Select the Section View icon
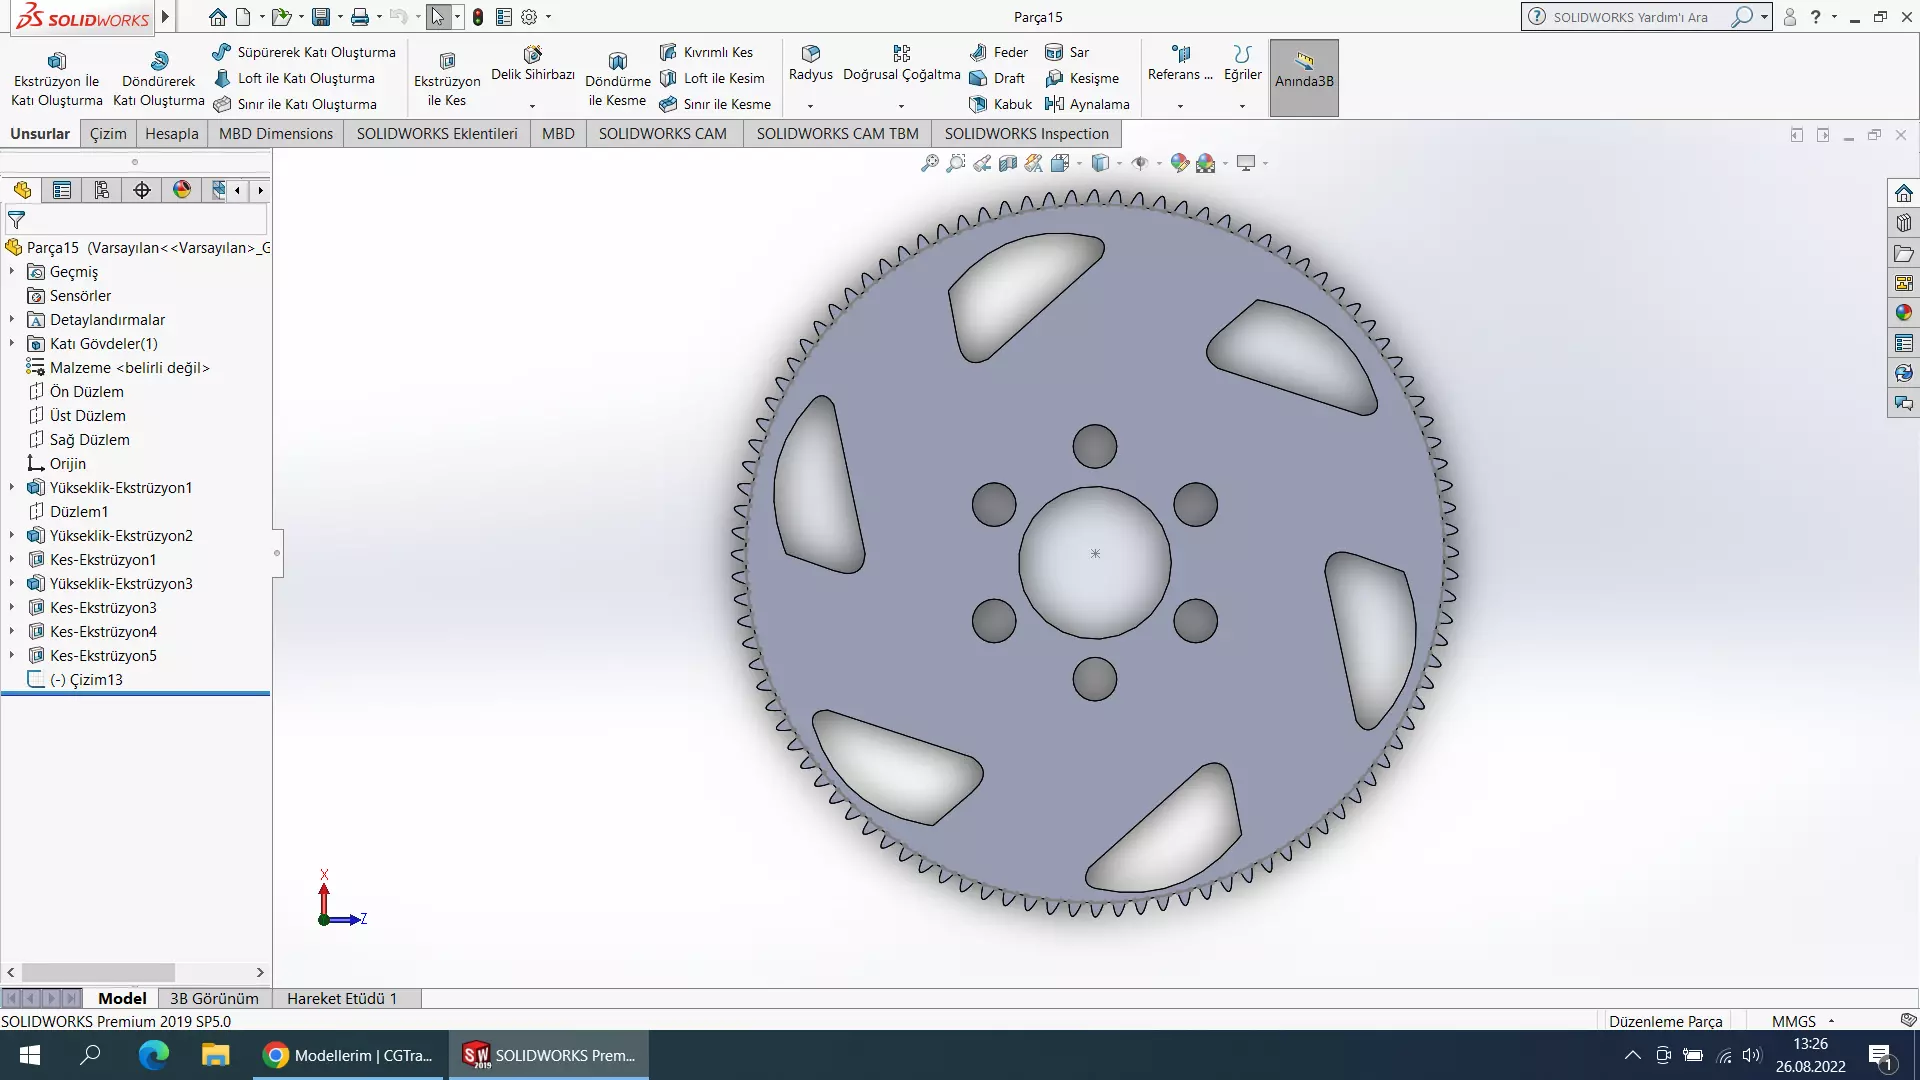Viewport: 1920px width, 1080px height. [1008, 163]
